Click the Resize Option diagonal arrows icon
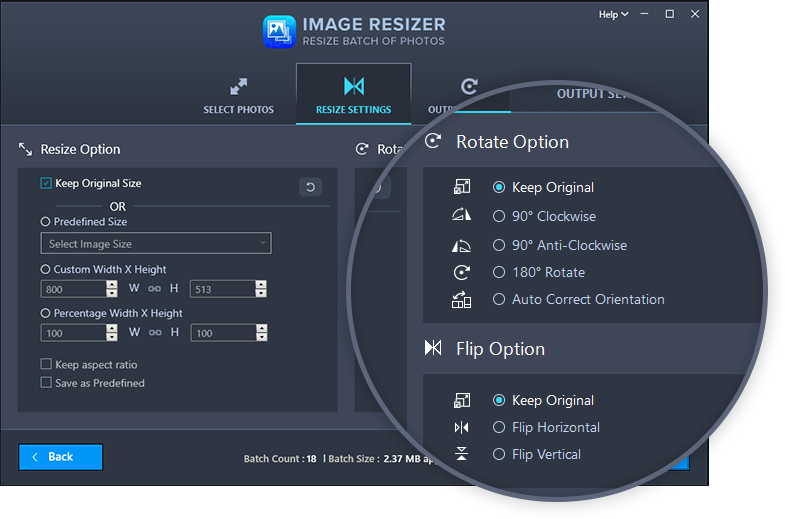This screenshot has height=519, width=785. (26, 149)
